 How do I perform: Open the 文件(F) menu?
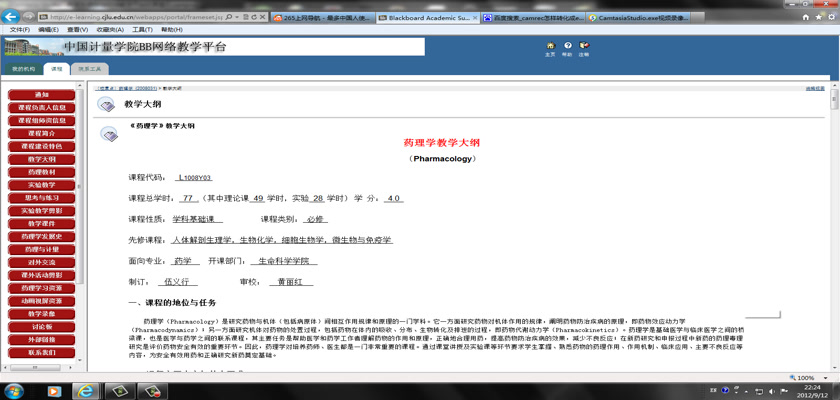[19, 30]
